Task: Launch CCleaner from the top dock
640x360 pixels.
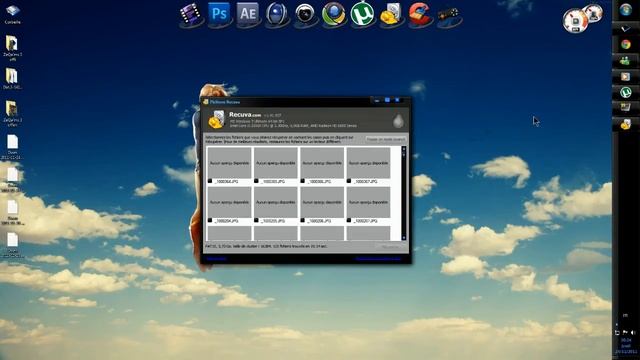Action: pos(420,14)
